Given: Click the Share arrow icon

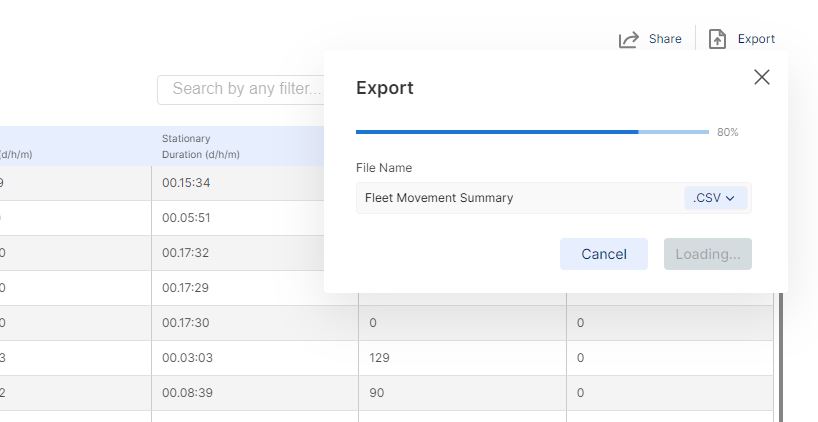Looking at the screenshot, I should point(629,39).
